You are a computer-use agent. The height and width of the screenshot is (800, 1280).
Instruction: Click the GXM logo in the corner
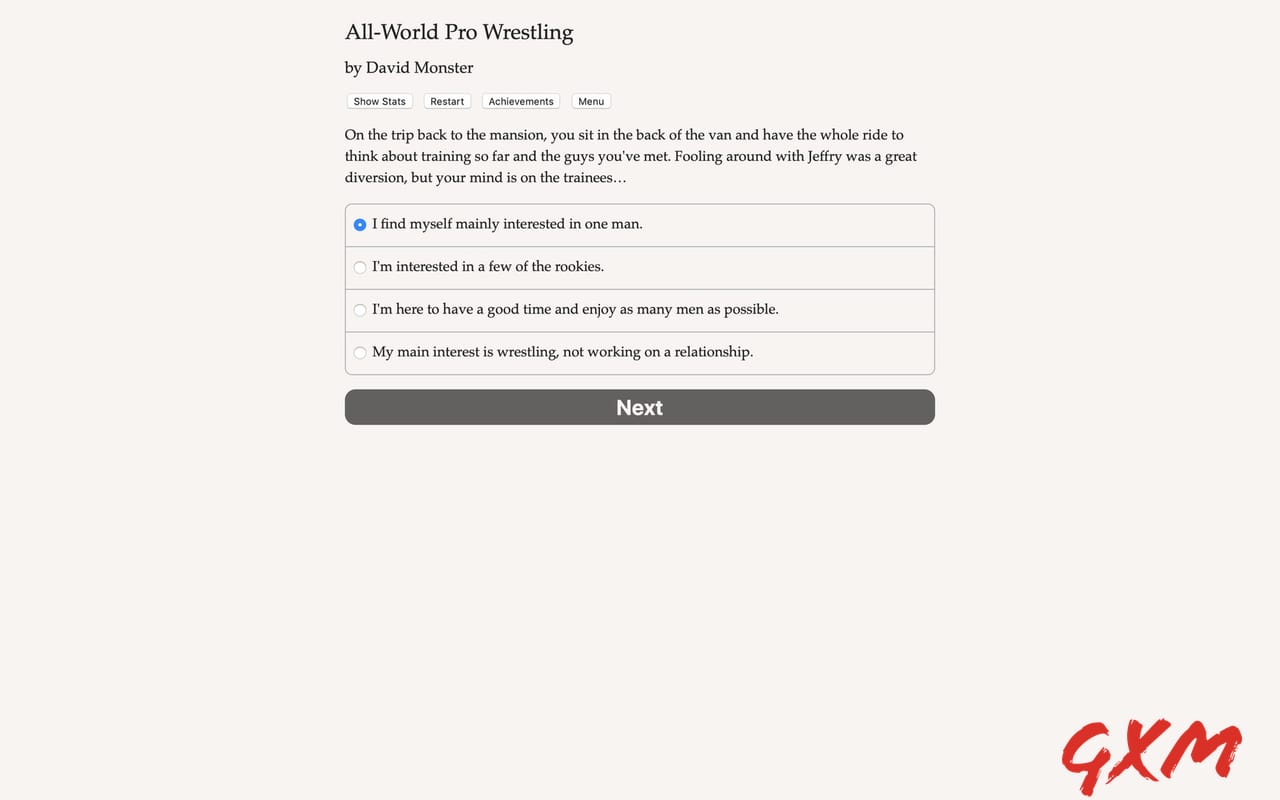[1152, 755]
